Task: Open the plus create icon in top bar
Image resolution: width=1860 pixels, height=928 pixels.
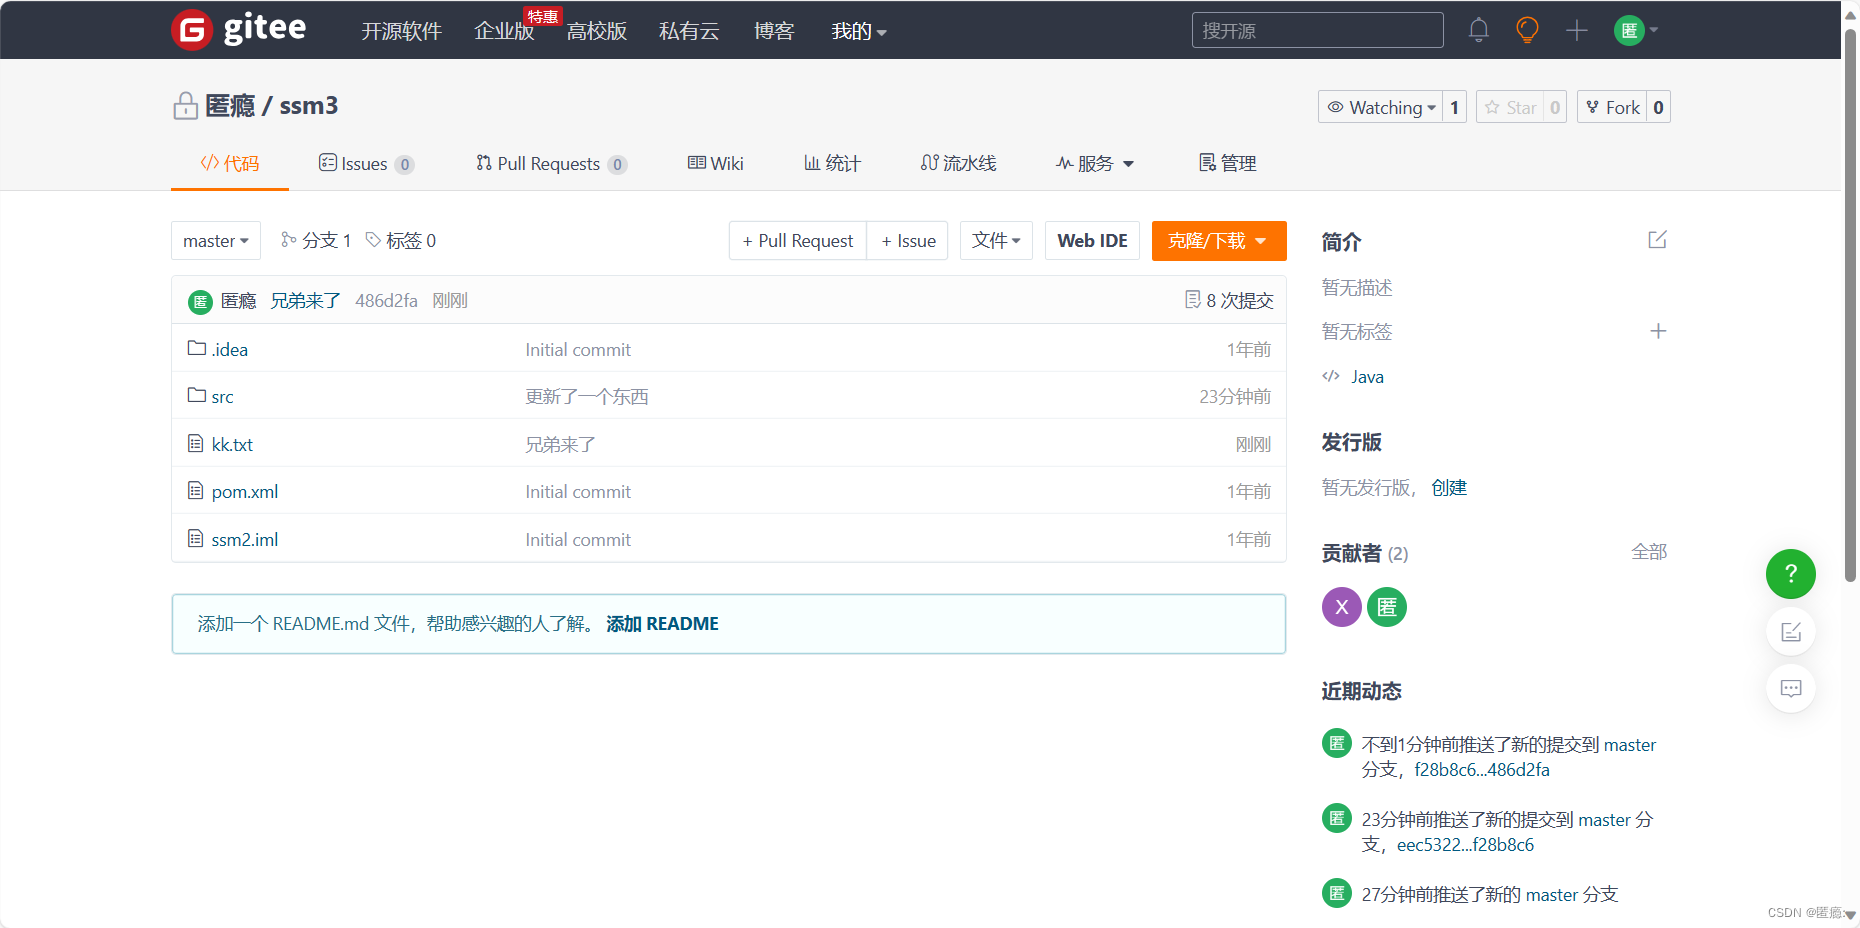Action: (x=1576, y=30)
